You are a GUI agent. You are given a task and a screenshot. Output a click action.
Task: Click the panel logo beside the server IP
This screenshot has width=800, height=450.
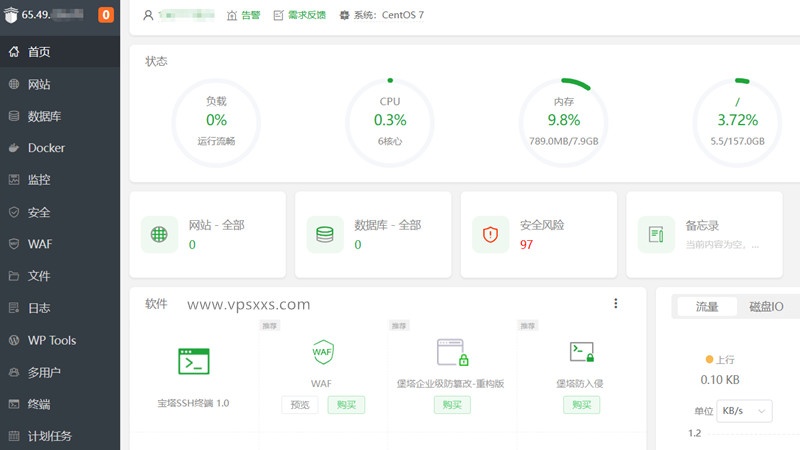point(11,15)
